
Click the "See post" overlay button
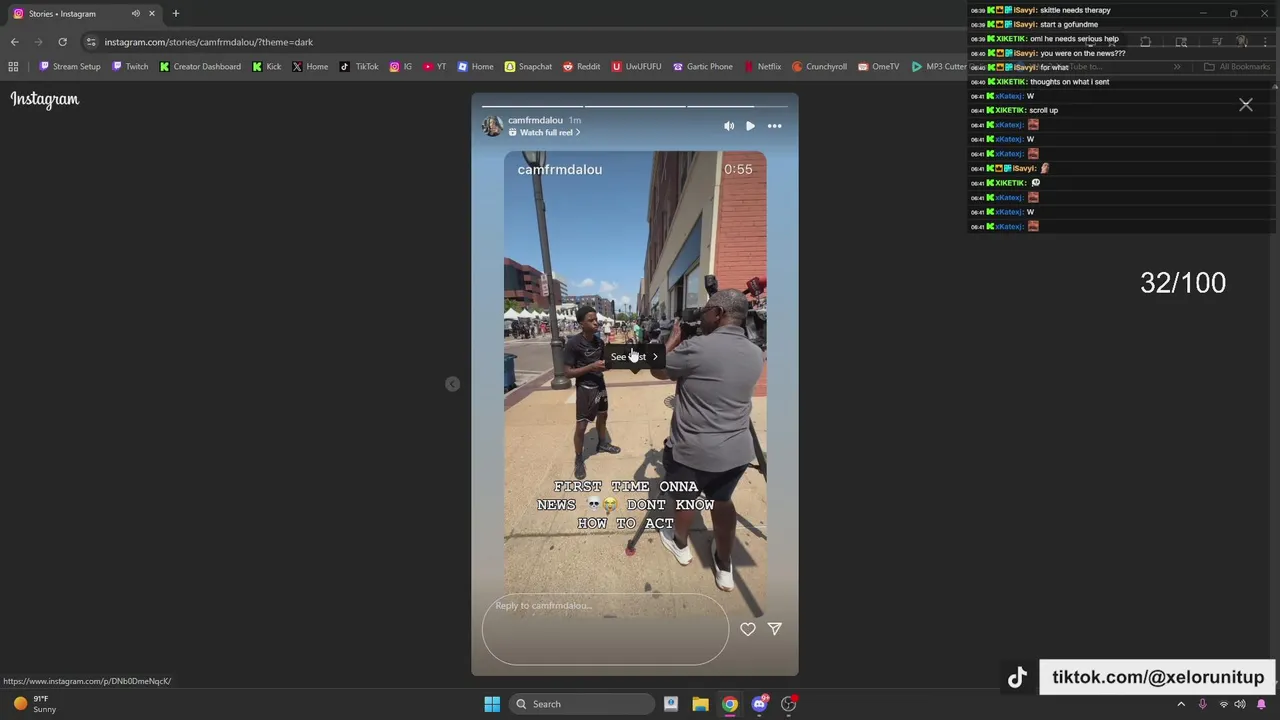(x=634, y=357)
